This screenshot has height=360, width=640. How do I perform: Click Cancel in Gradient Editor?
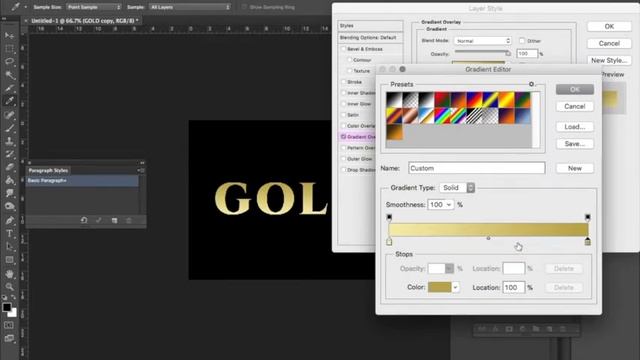pyautogui.click(x=575, y=107)
